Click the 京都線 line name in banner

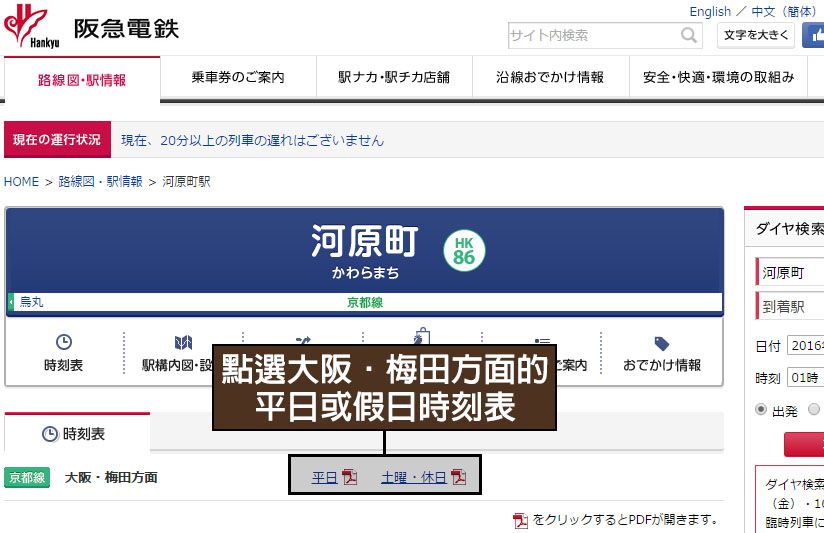(365, 303)
